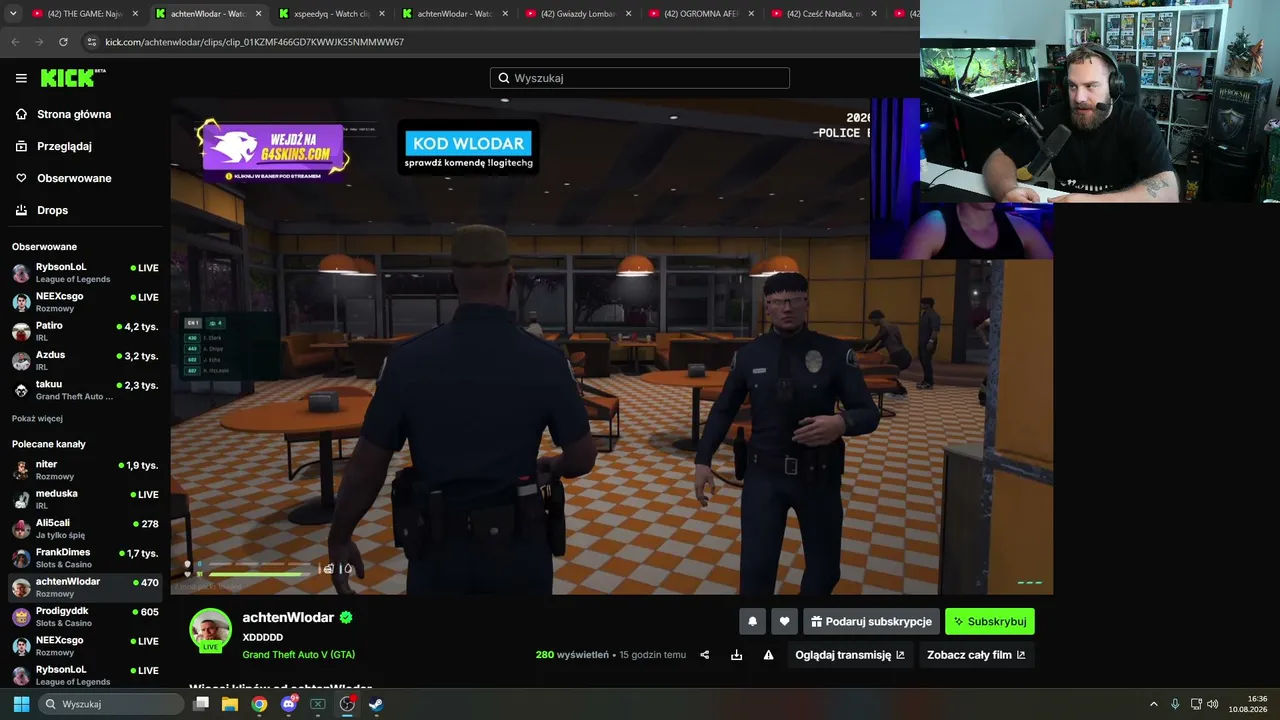
Task: Click Zobacz cały film button
Action: click(x=976, y=655)
